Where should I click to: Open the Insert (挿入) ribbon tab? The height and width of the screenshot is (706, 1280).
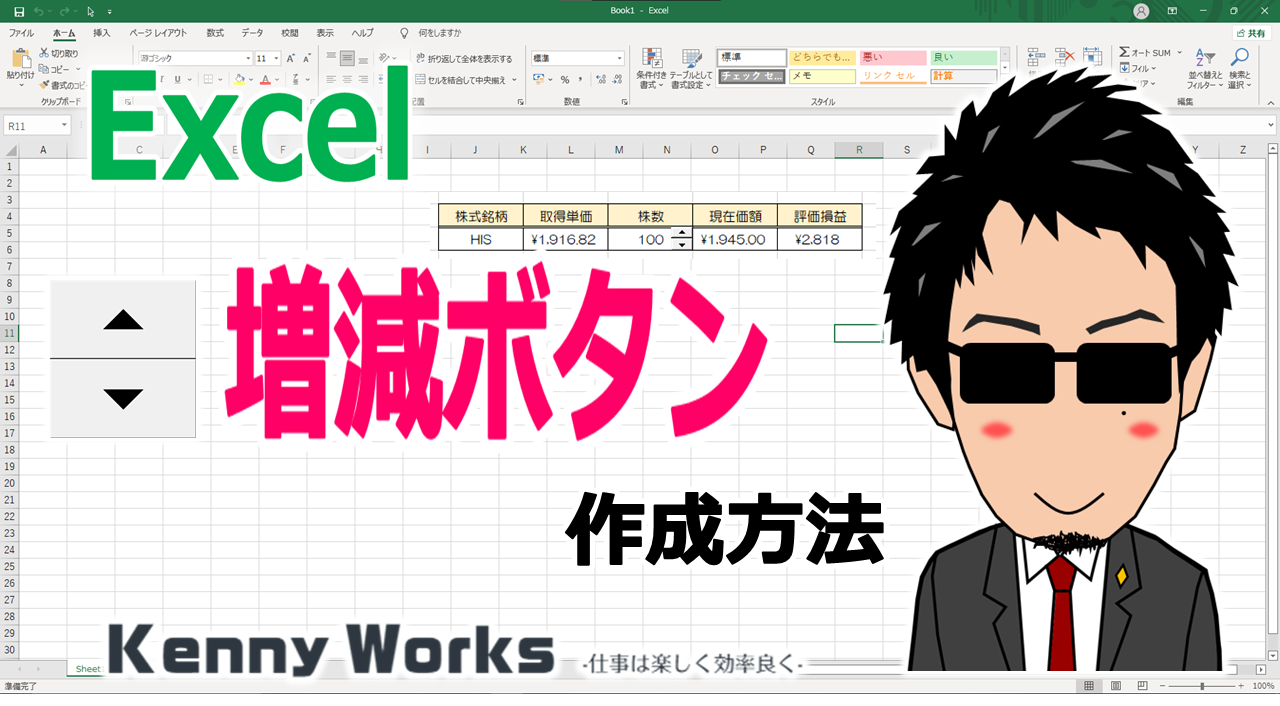click(x=101, y=33)
